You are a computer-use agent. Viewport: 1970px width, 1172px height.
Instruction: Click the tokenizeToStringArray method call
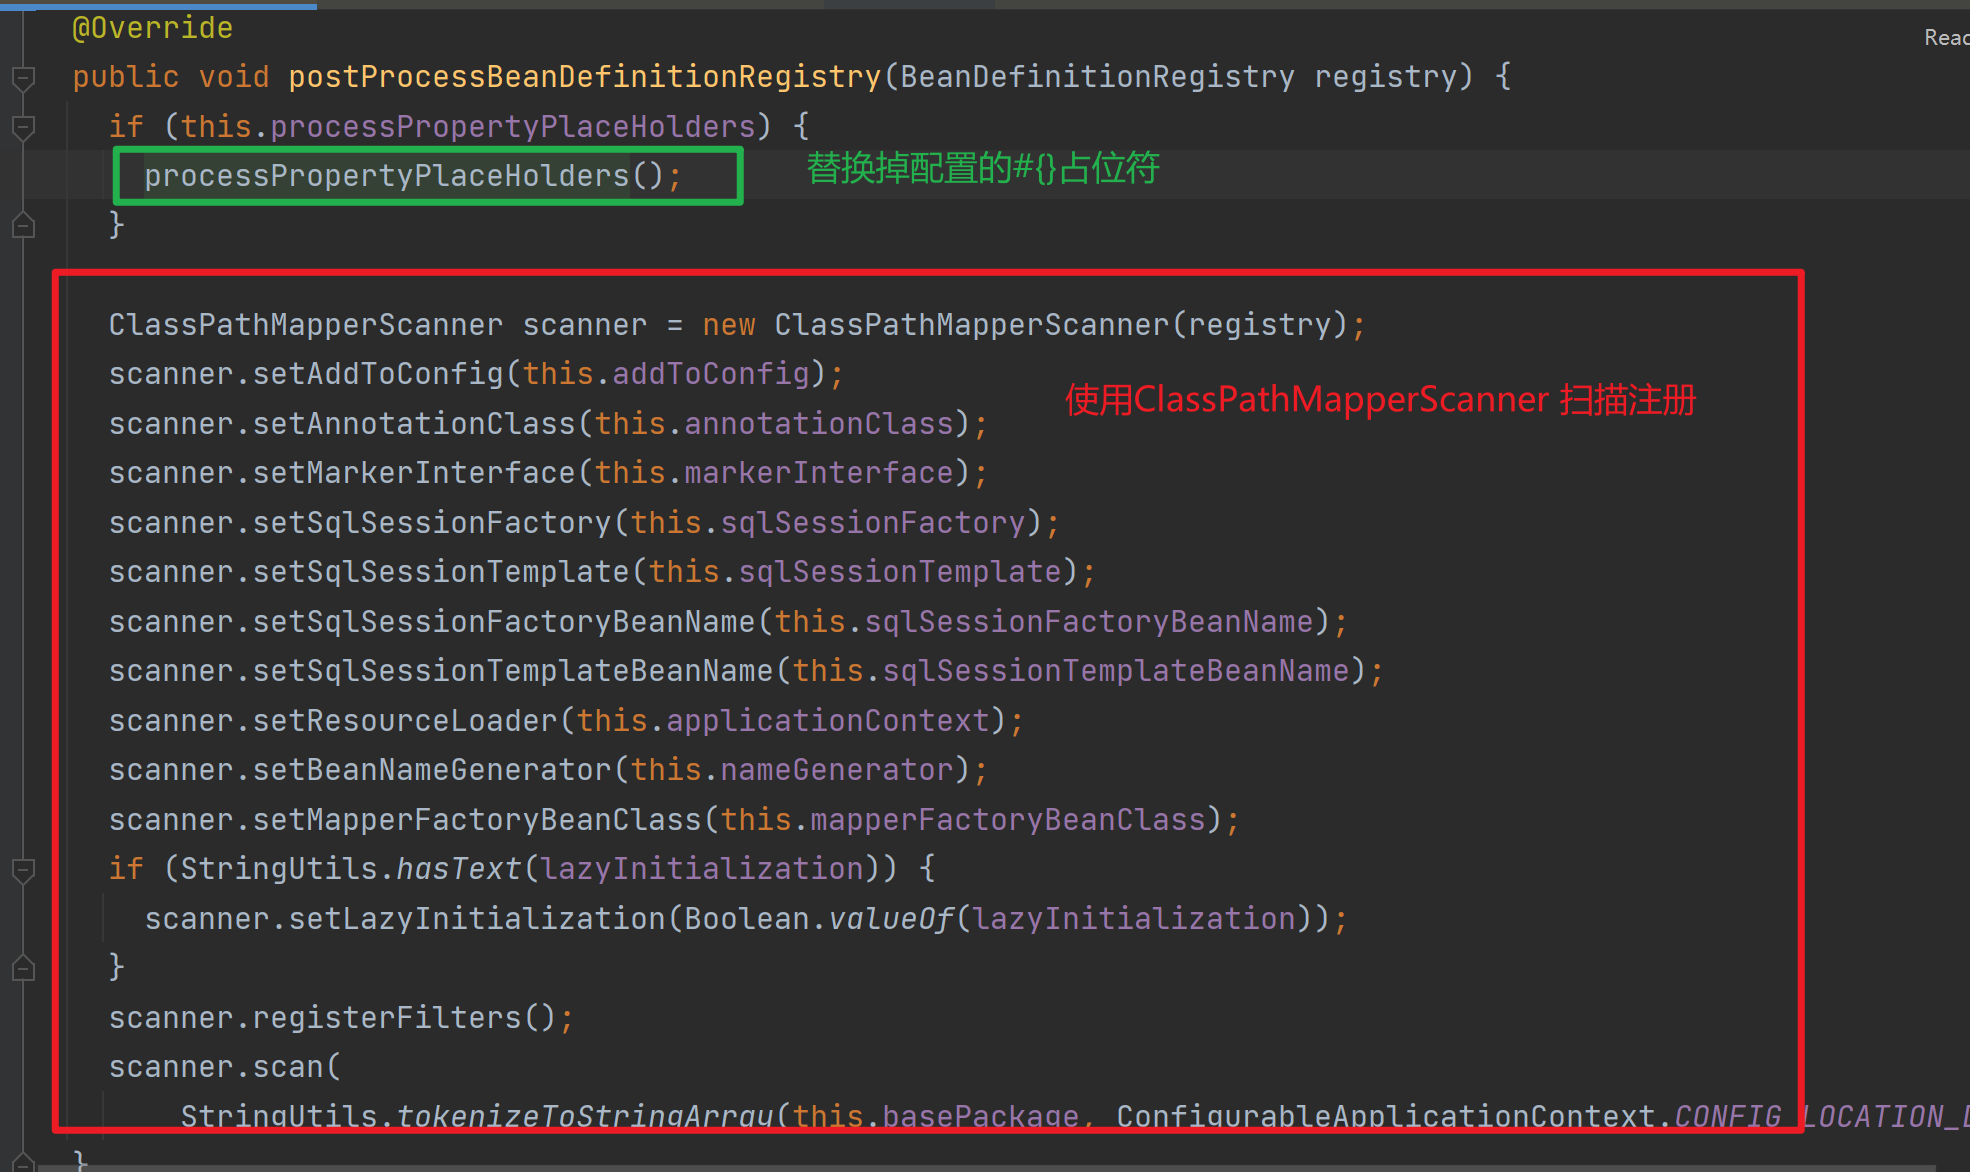[x=584, y=1116]
